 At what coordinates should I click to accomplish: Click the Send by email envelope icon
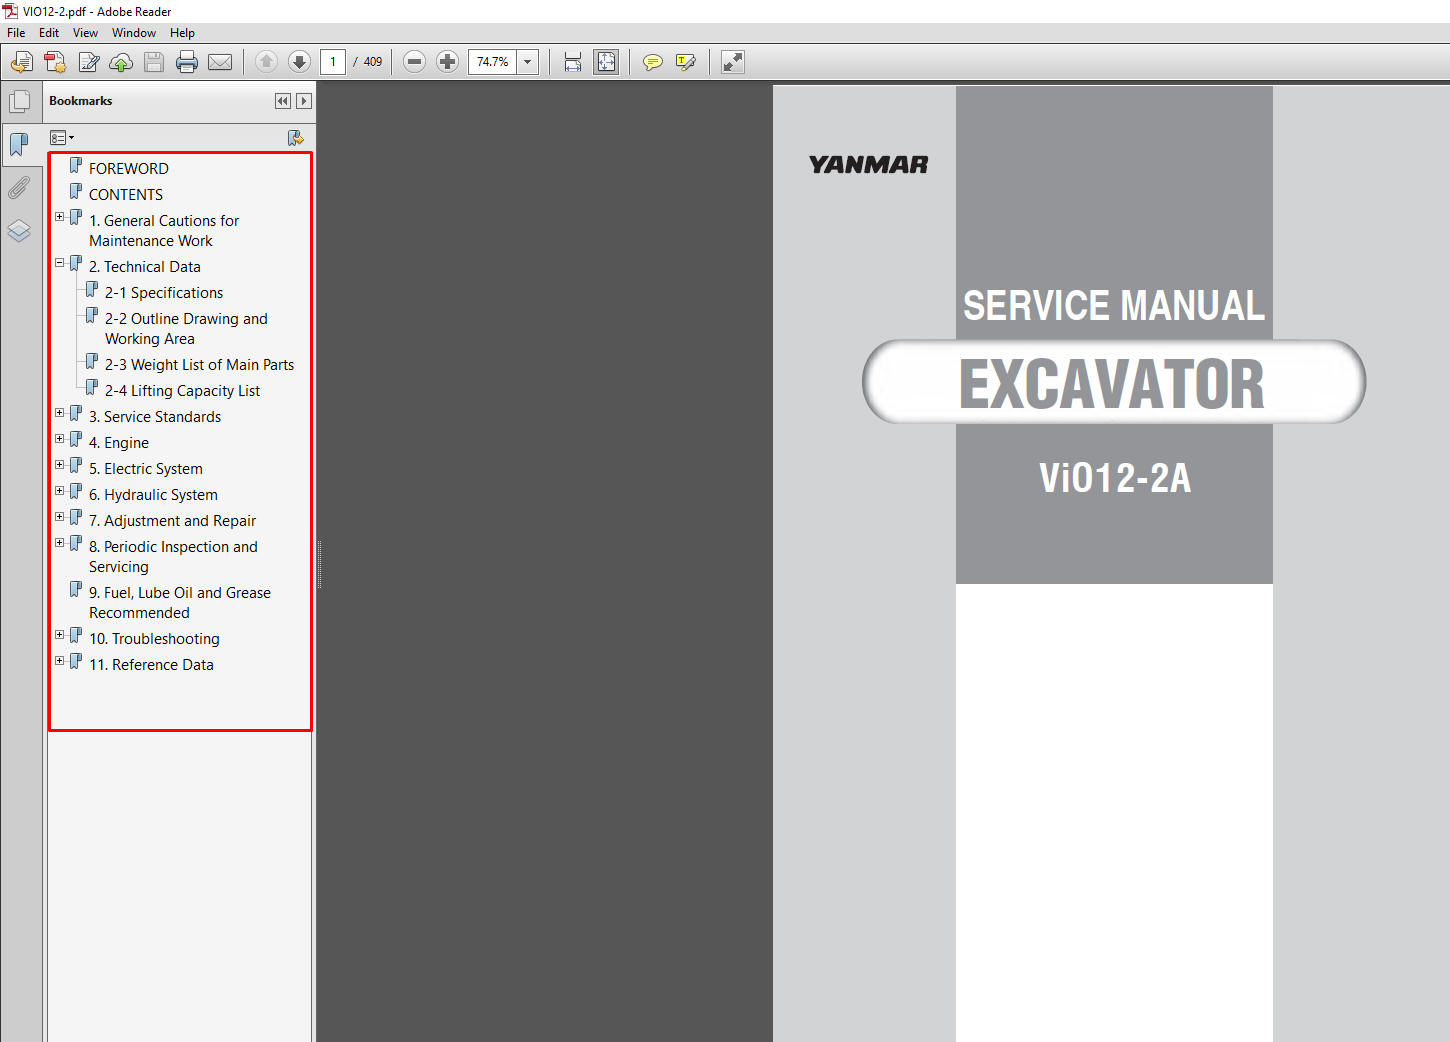220,62
